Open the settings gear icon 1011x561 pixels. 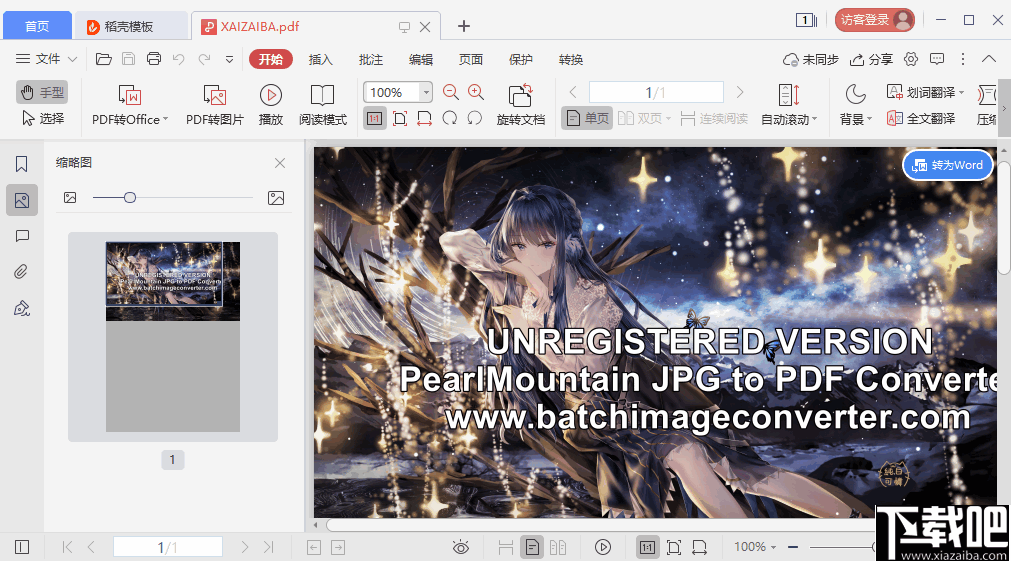pos(910,59)
